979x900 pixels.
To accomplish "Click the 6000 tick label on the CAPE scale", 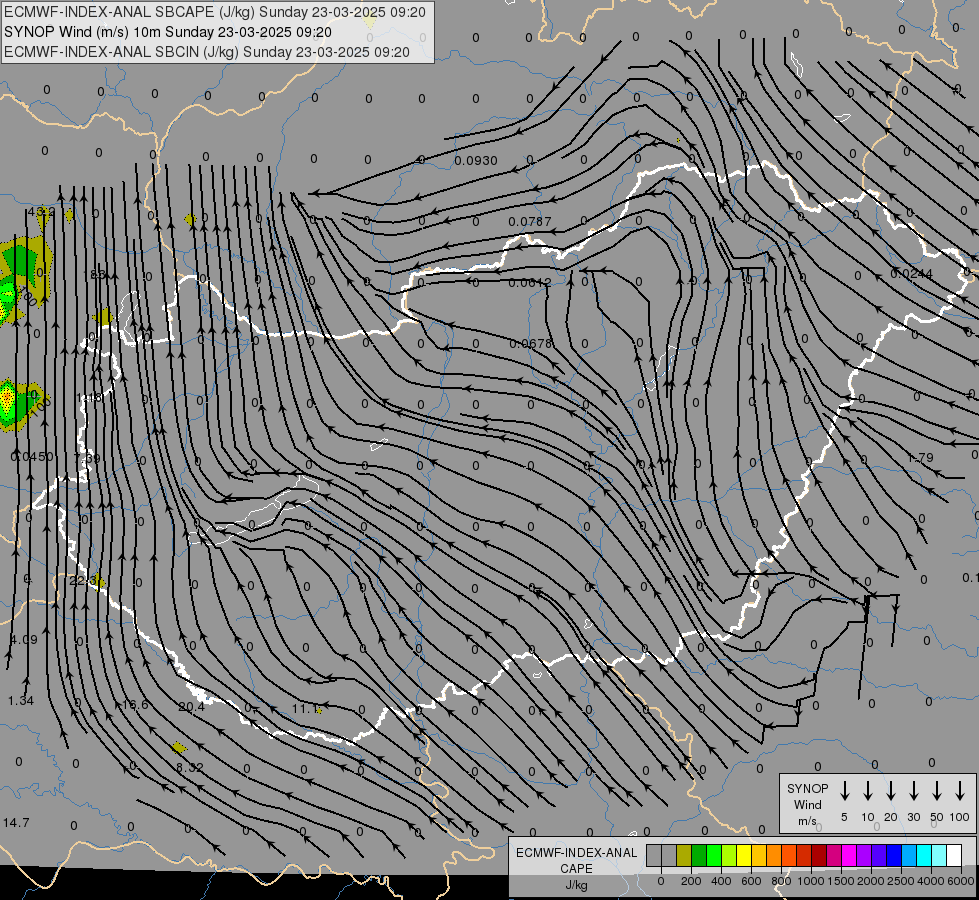I will click(x=961, y=881).
